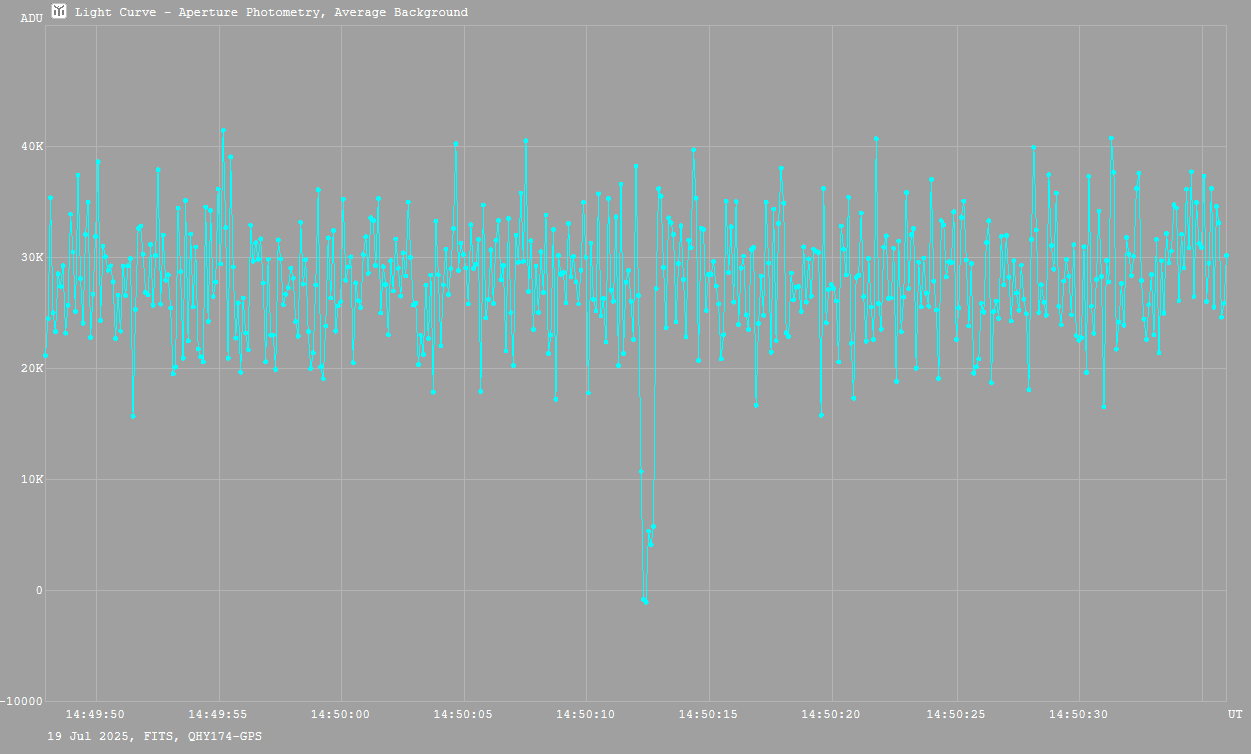1251x754 pixels.
Task: Select the 14:50:30 time axis label
Action: (1077, 714)
